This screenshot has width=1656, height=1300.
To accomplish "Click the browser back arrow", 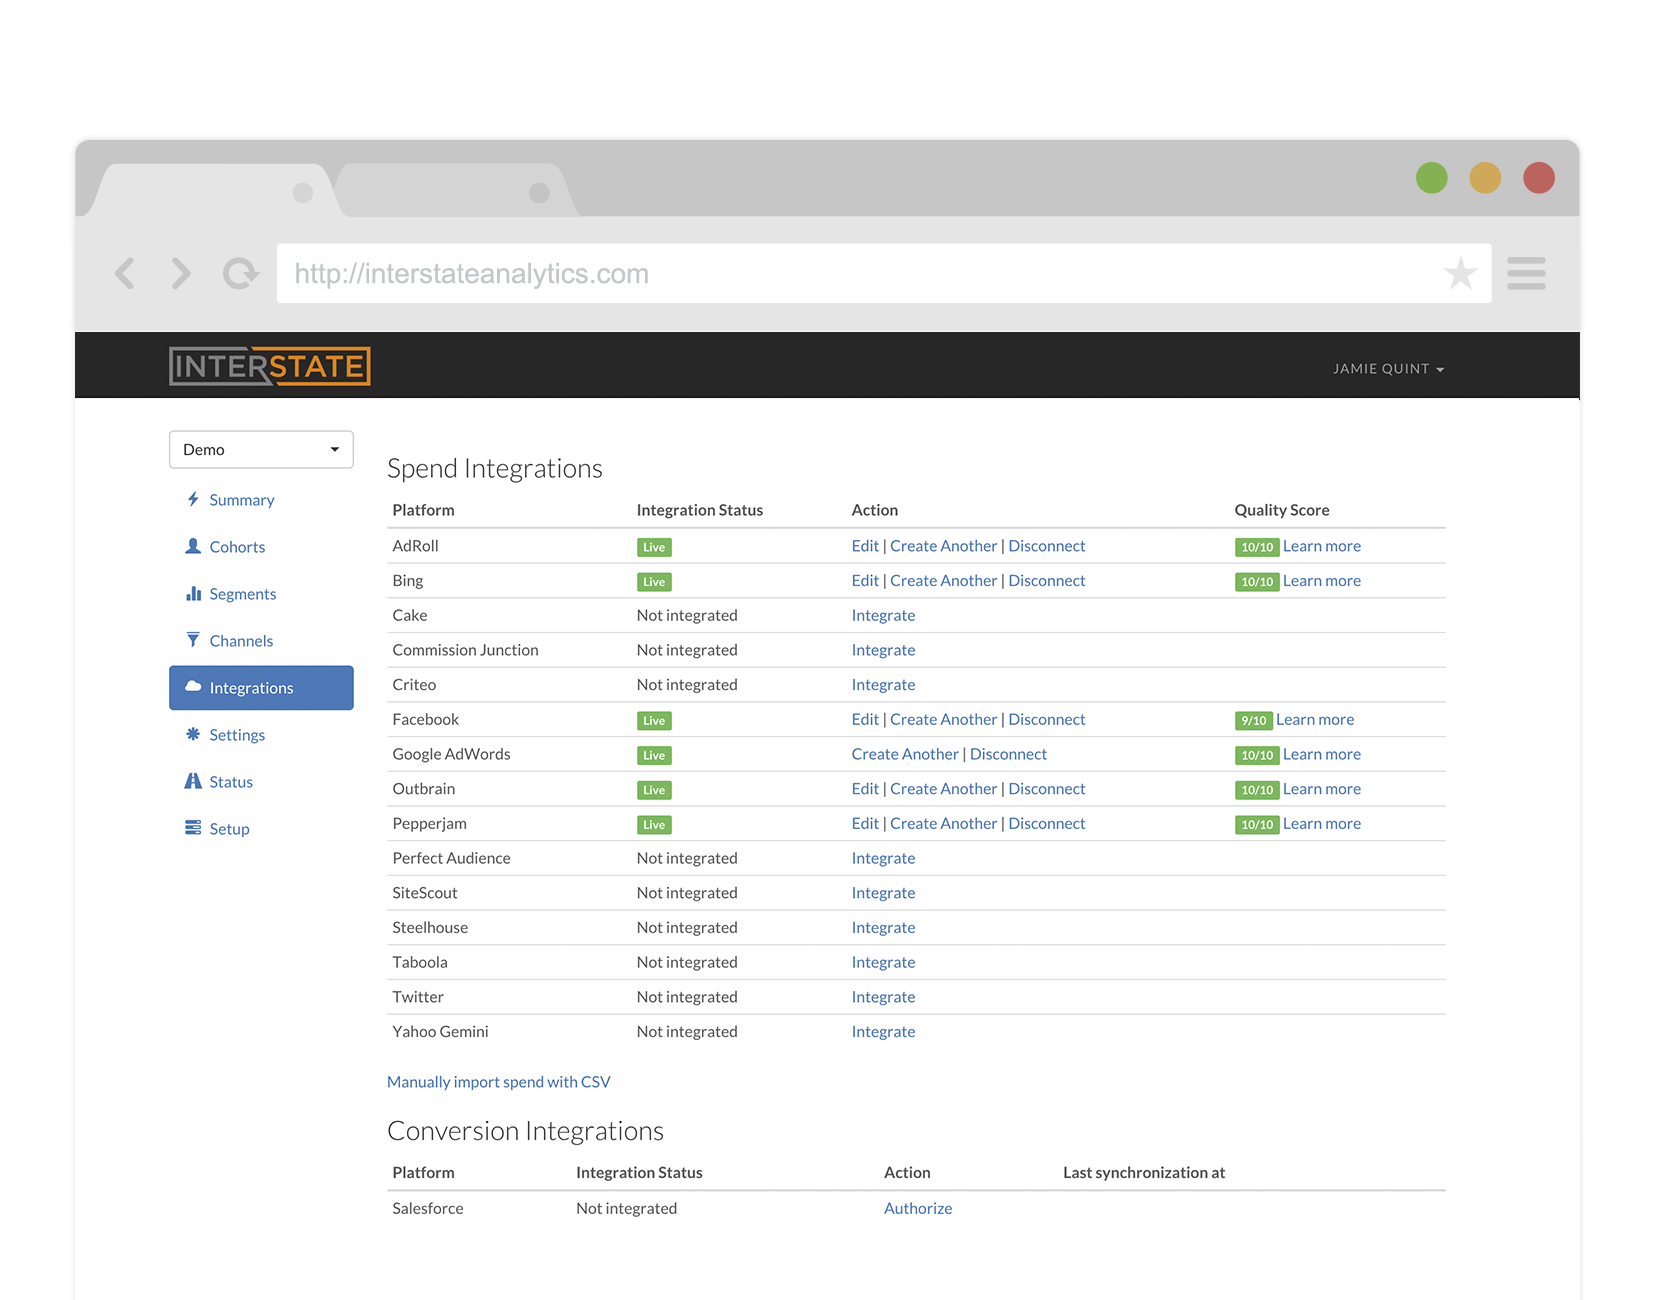I will click(124, 273).
